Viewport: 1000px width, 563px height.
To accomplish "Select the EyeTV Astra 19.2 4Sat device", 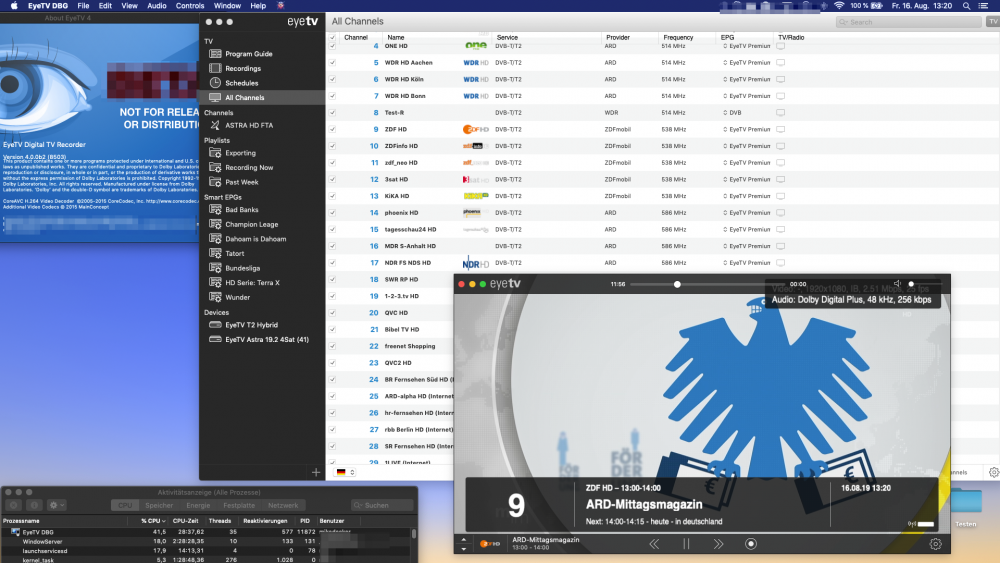I will 266,340.
